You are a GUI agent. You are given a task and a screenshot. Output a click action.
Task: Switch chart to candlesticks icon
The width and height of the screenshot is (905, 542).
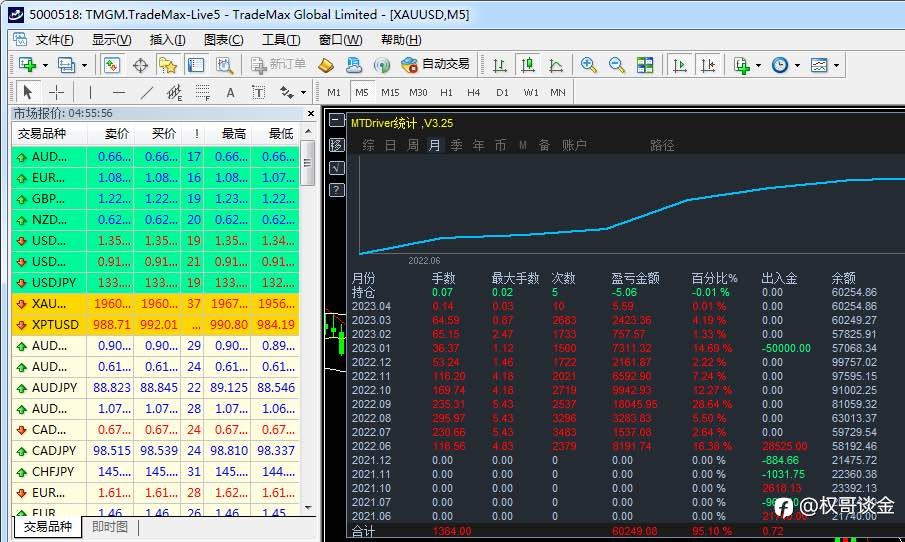(528, 65)
